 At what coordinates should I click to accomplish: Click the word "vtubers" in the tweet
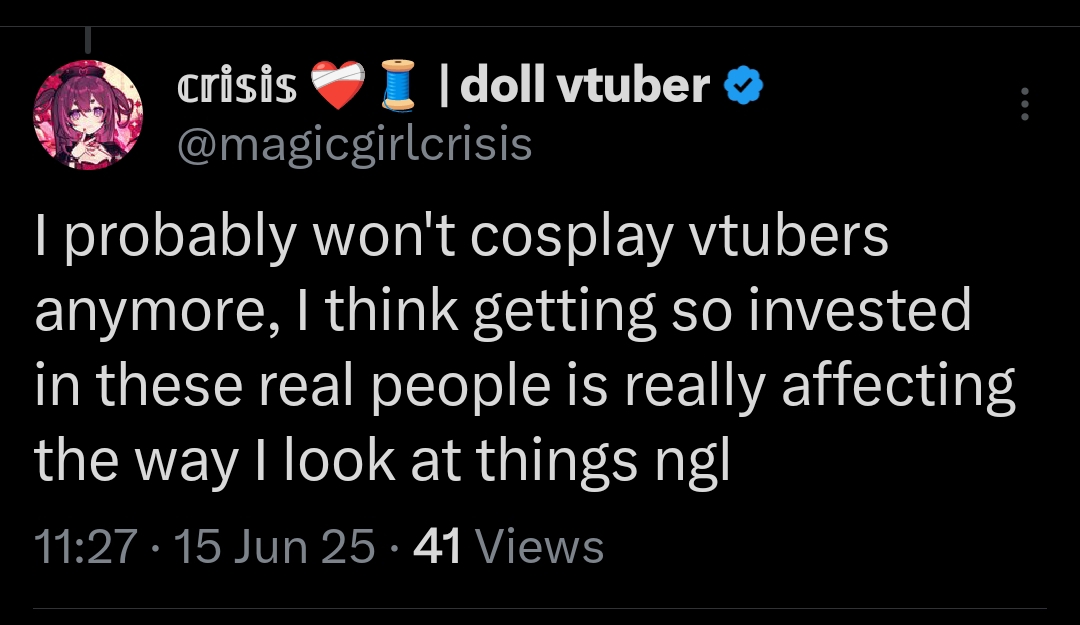[806, 236]
